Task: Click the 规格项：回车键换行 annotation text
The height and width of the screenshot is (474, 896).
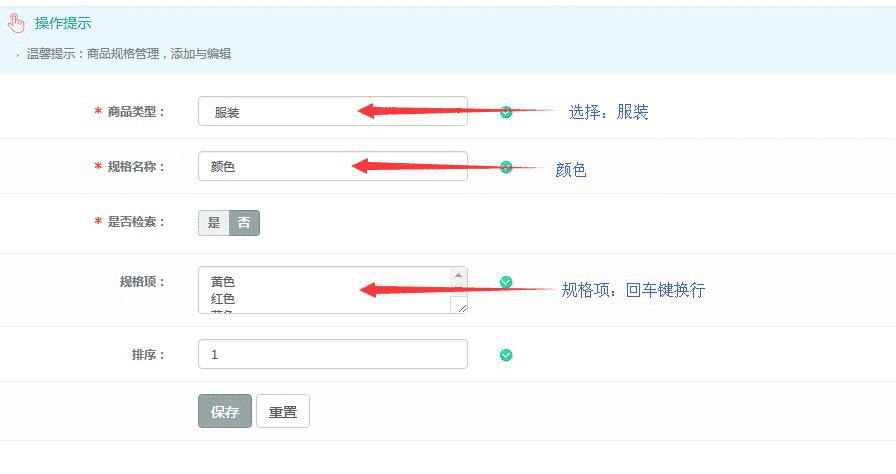Action: click(633, 290)
